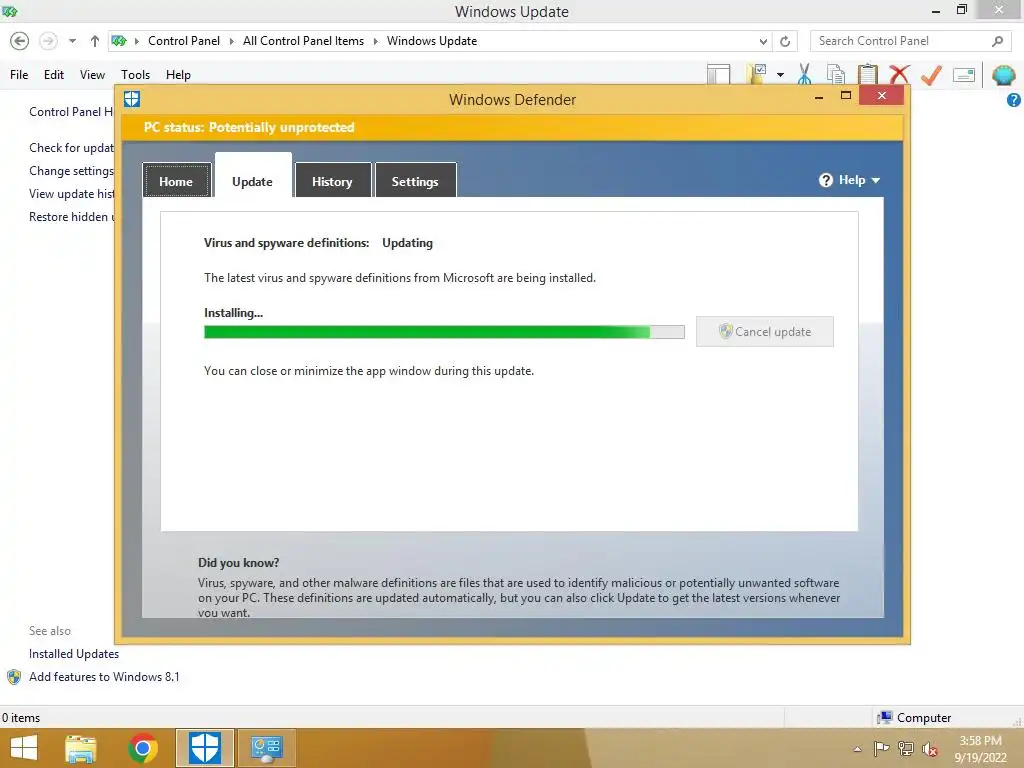Click the Action Center flag tray icon
The height and width of the screenshot is (768, 1024).
pyautogui.click(x=882, y=749)
